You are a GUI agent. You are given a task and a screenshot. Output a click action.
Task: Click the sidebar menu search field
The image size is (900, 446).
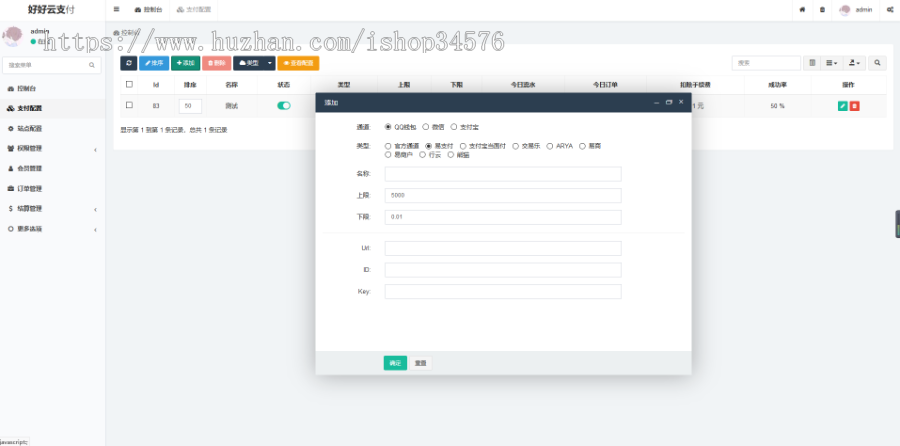point(52,65)
